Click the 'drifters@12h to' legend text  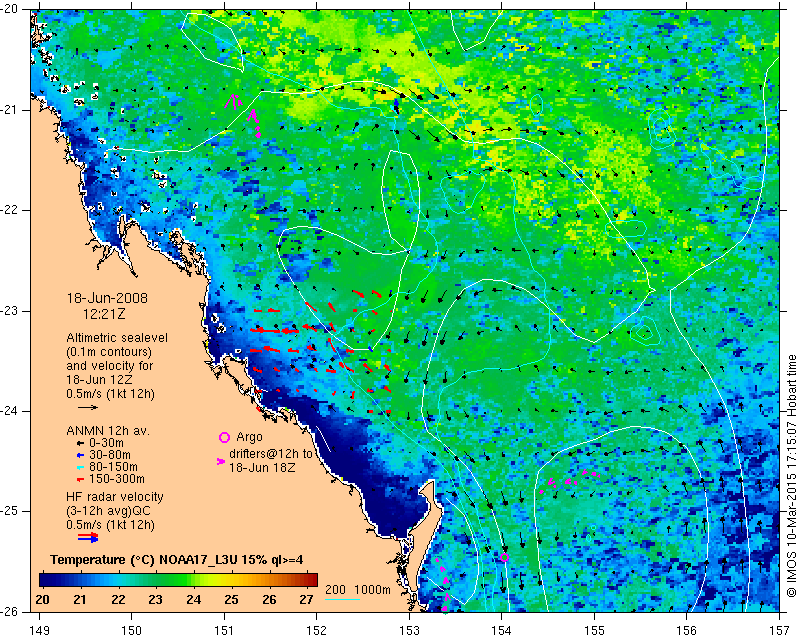[x=270, y=453]
